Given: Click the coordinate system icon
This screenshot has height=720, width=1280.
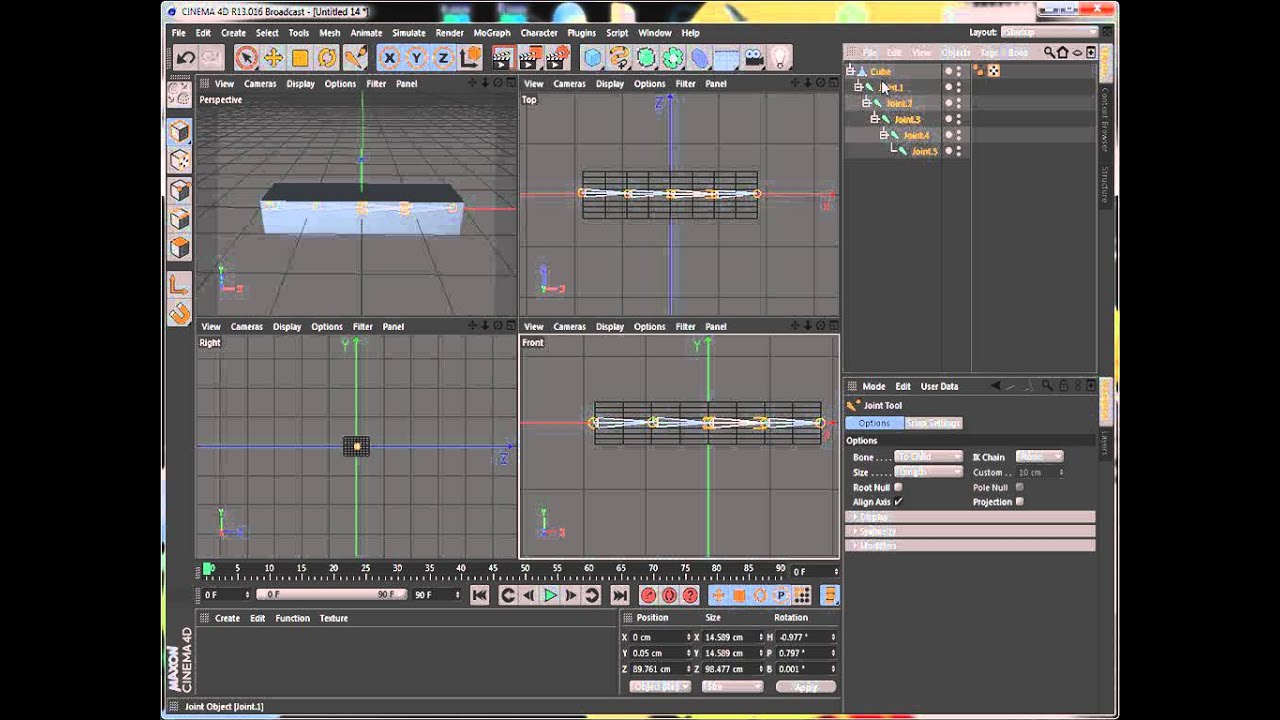Looking at the screenshot, I should point(470,58).
